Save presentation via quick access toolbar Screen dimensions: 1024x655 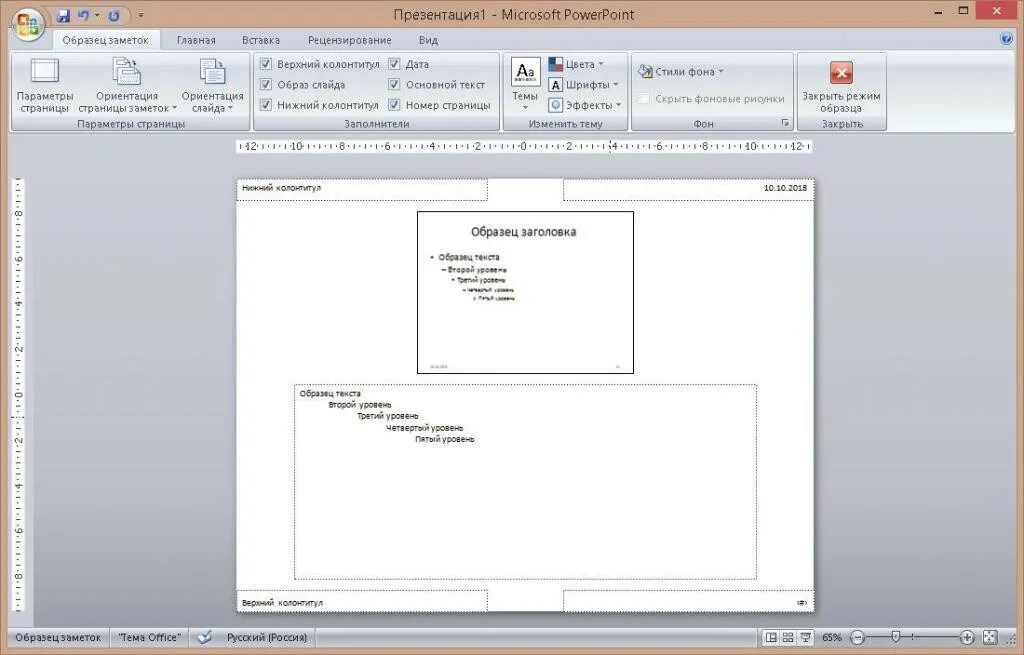point(63,15)
